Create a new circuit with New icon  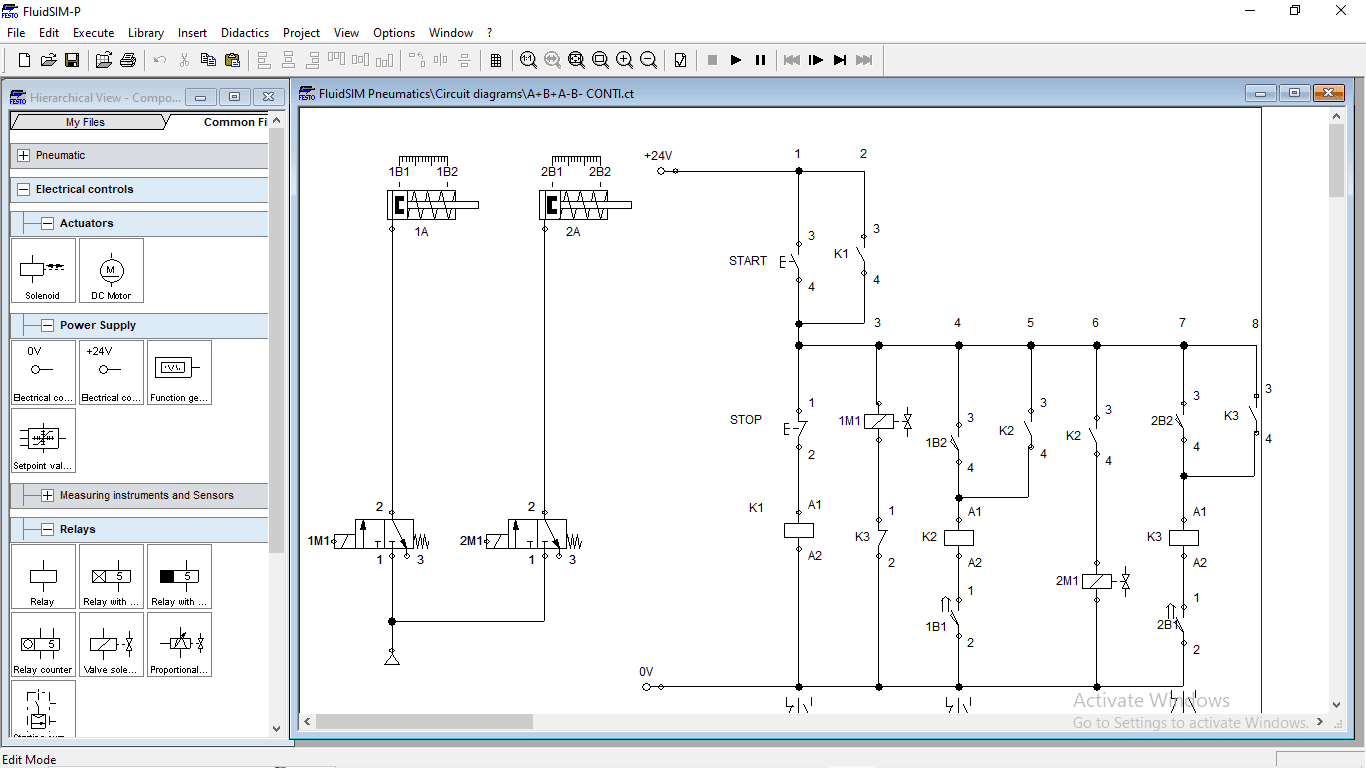coord(24,60)
